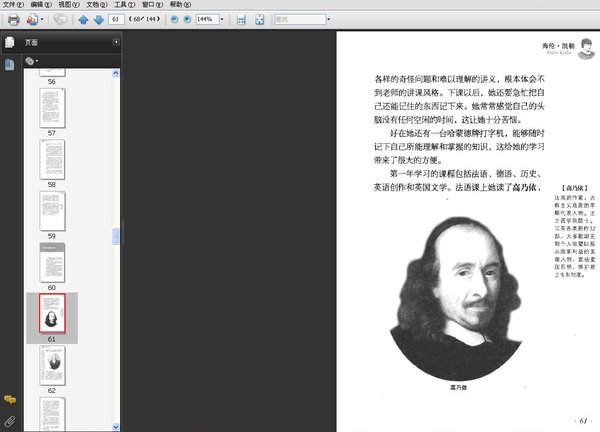The height and width of the screenshot is (432, 600).
Task: Toggle the pages panel icon in sidebar
Action: pos(9,42)
